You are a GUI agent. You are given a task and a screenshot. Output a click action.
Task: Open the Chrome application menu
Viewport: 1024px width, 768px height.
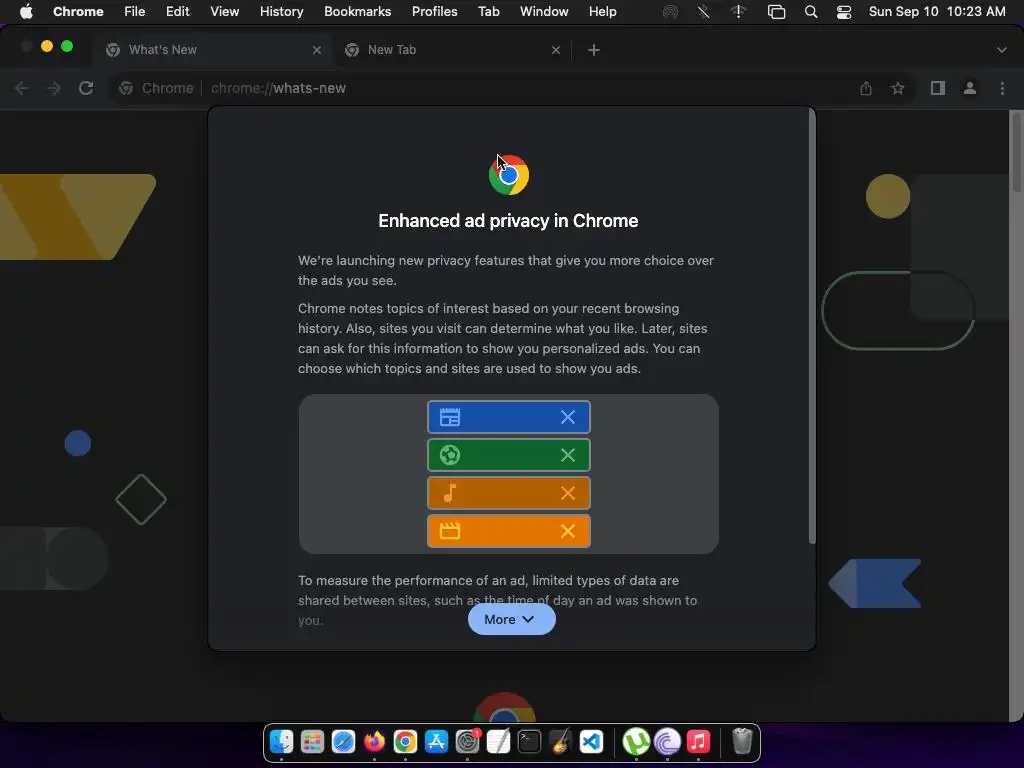tap(78, 11)
